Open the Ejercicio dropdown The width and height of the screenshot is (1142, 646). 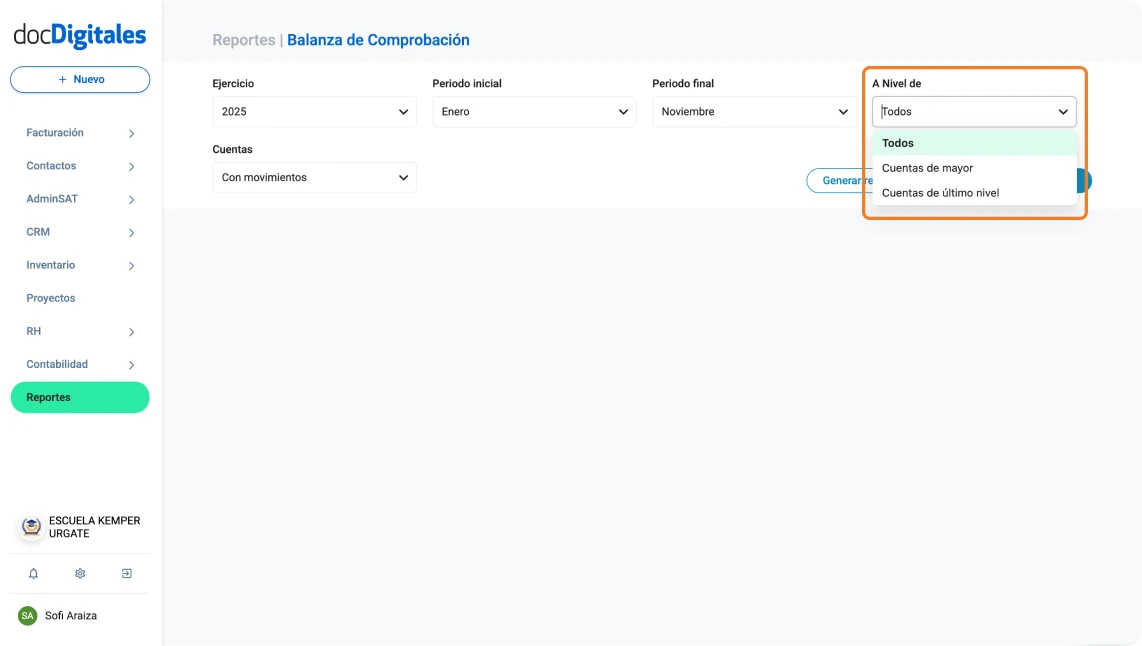coord(314,111)
